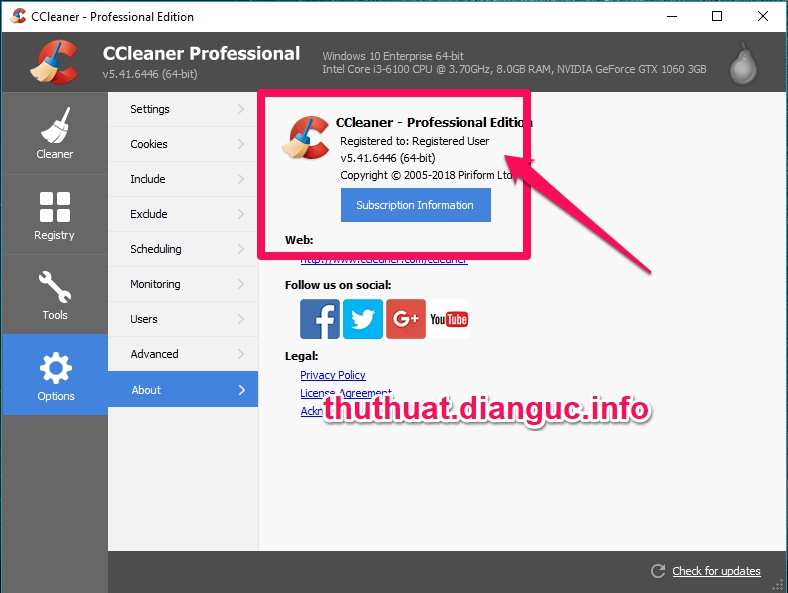Open the Settings options page
Screen dimensions: 788x593
tap(183, 109)
